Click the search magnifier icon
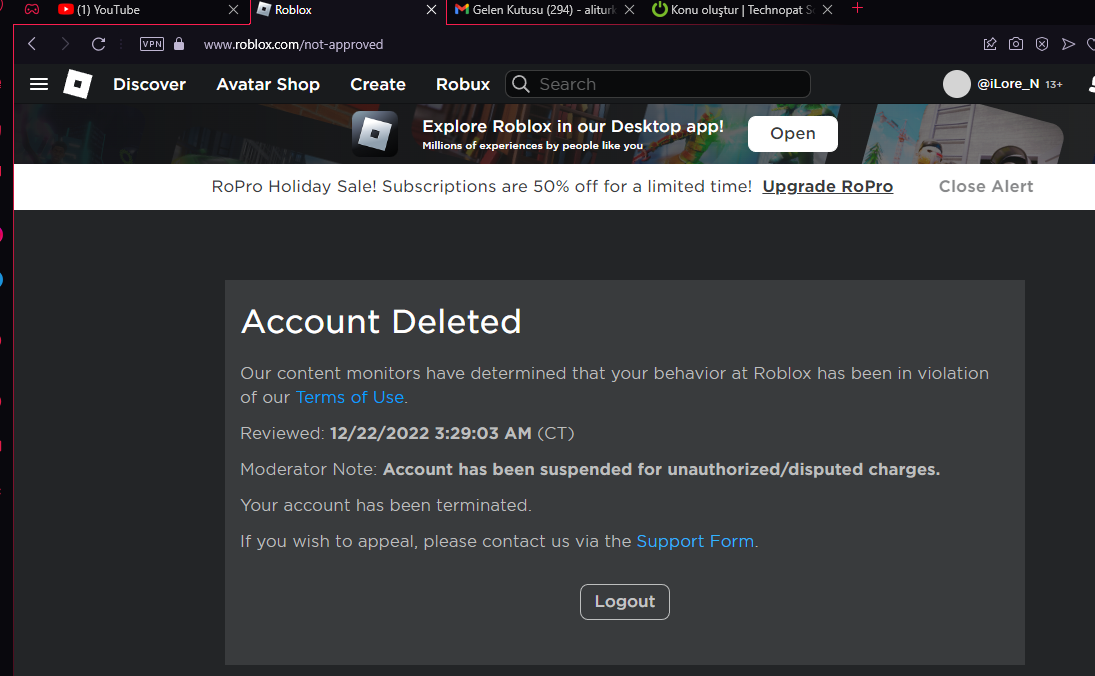The width and height of the screenshot is (1095, 676). tap(520, 84)
